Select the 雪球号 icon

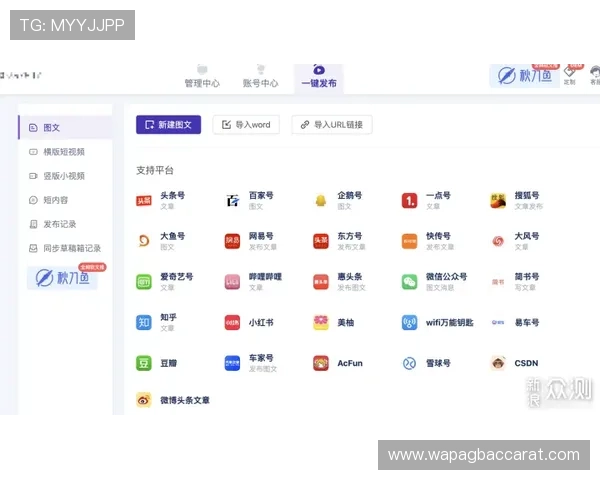pos(409,363)
